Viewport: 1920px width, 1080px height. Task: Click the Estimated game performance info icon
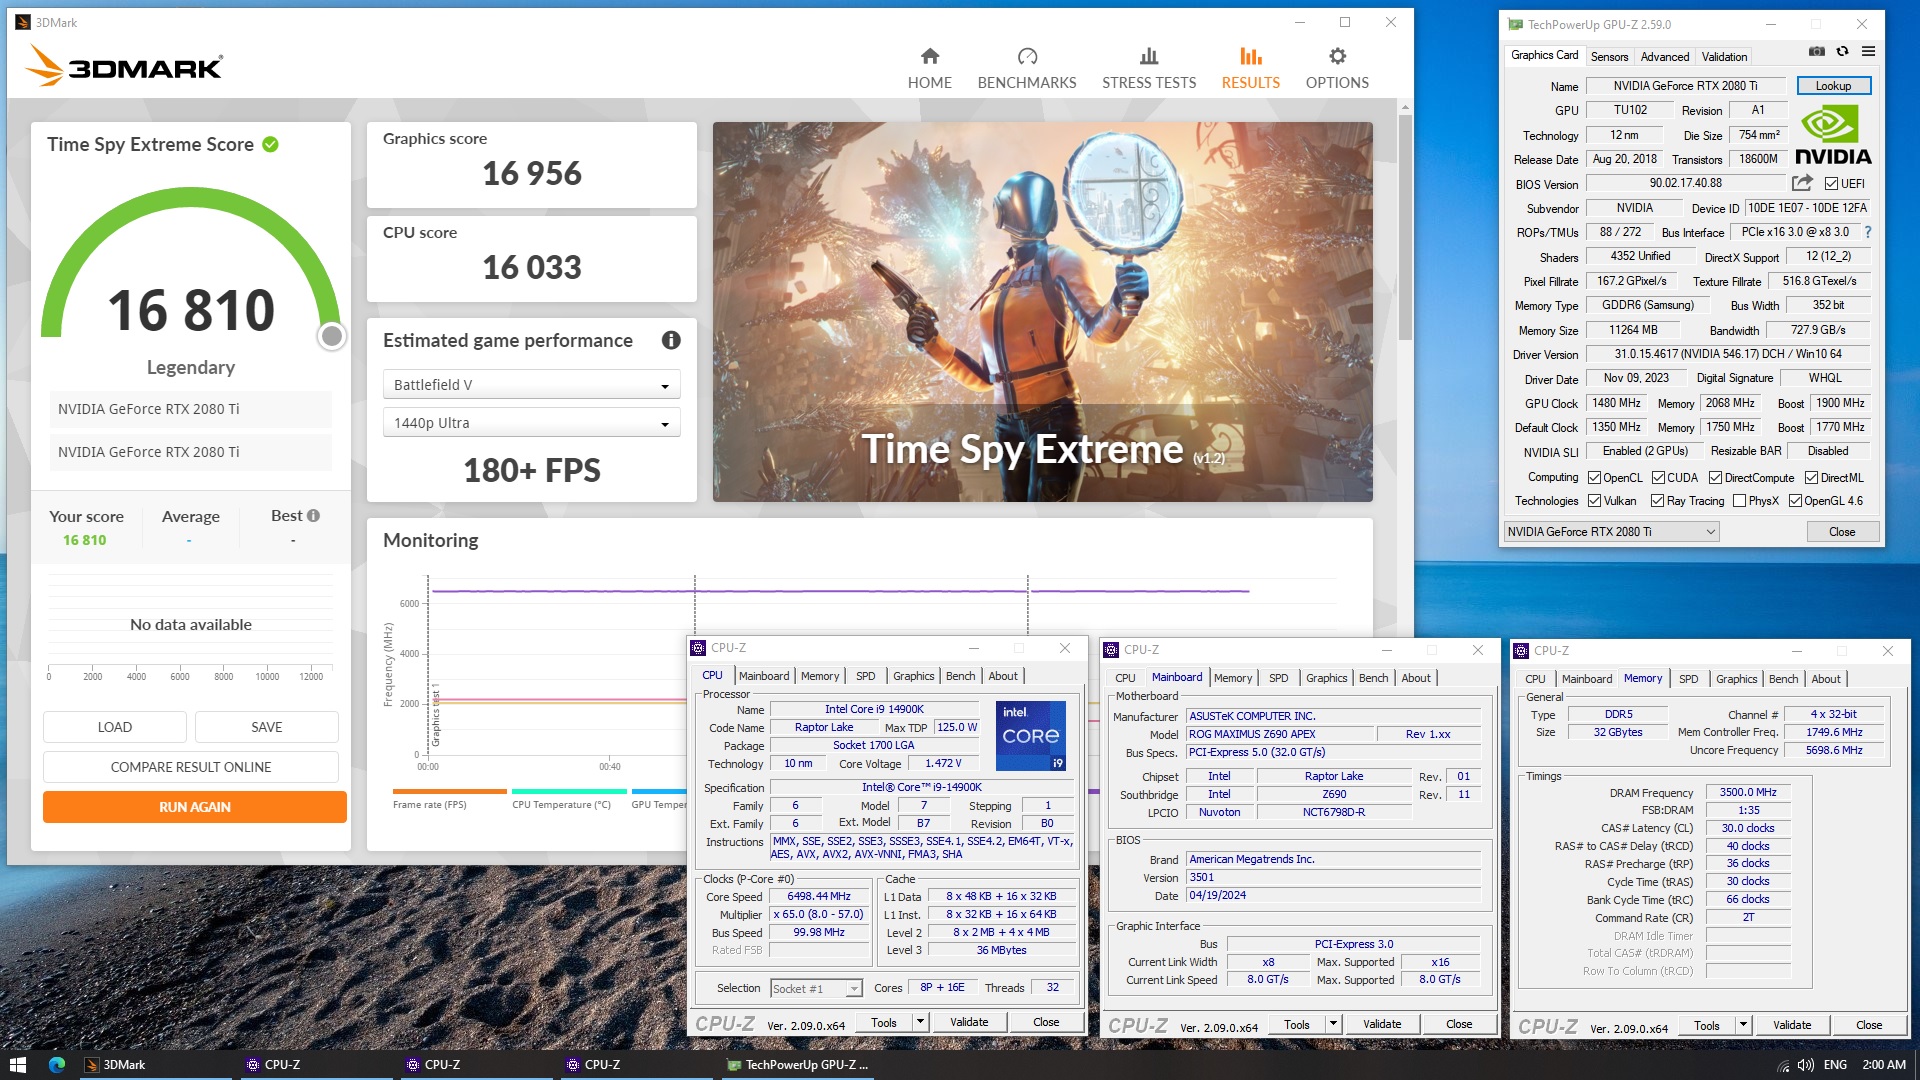[671, 340]
